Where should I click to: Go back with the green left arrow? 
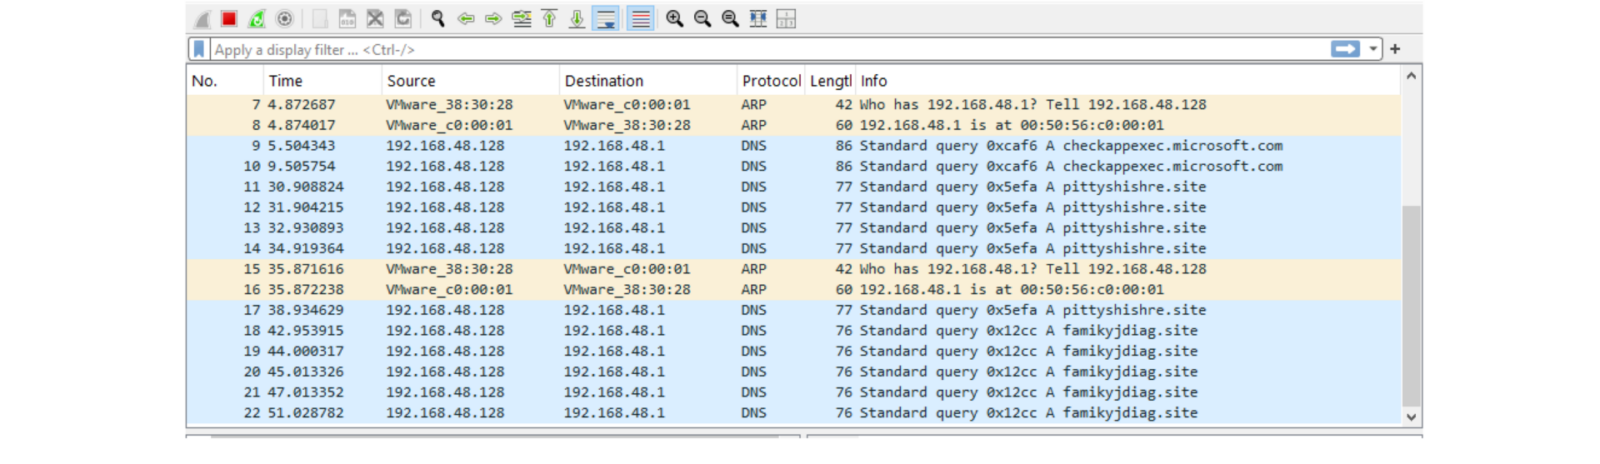coord(466,19)
